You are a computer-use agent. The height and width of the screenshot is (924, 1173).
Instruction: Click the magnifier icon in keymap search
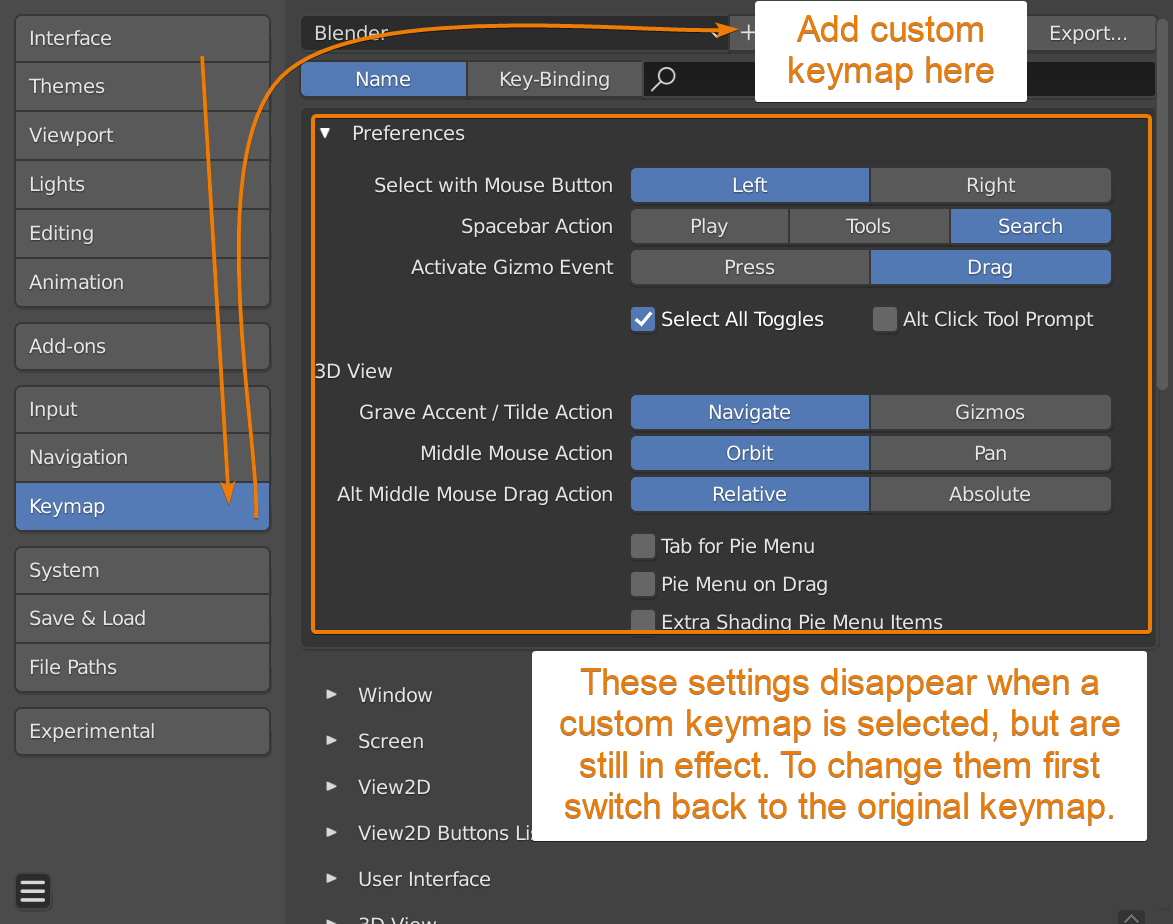(662, 80)
